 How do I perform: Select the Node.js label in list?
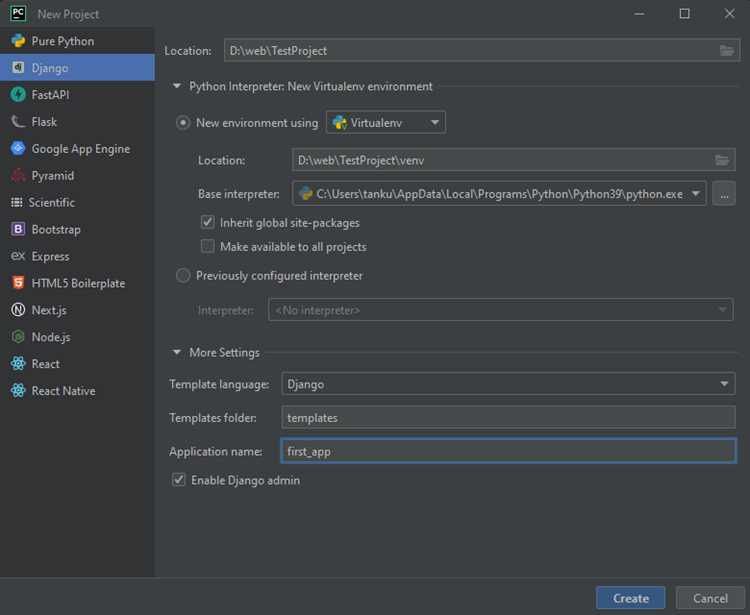tap(51, 337)
